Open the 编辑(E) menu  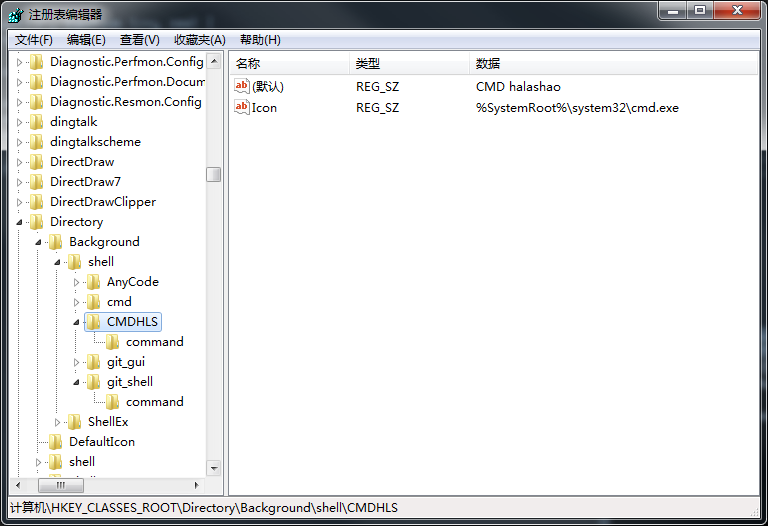(x=86, y=40)
